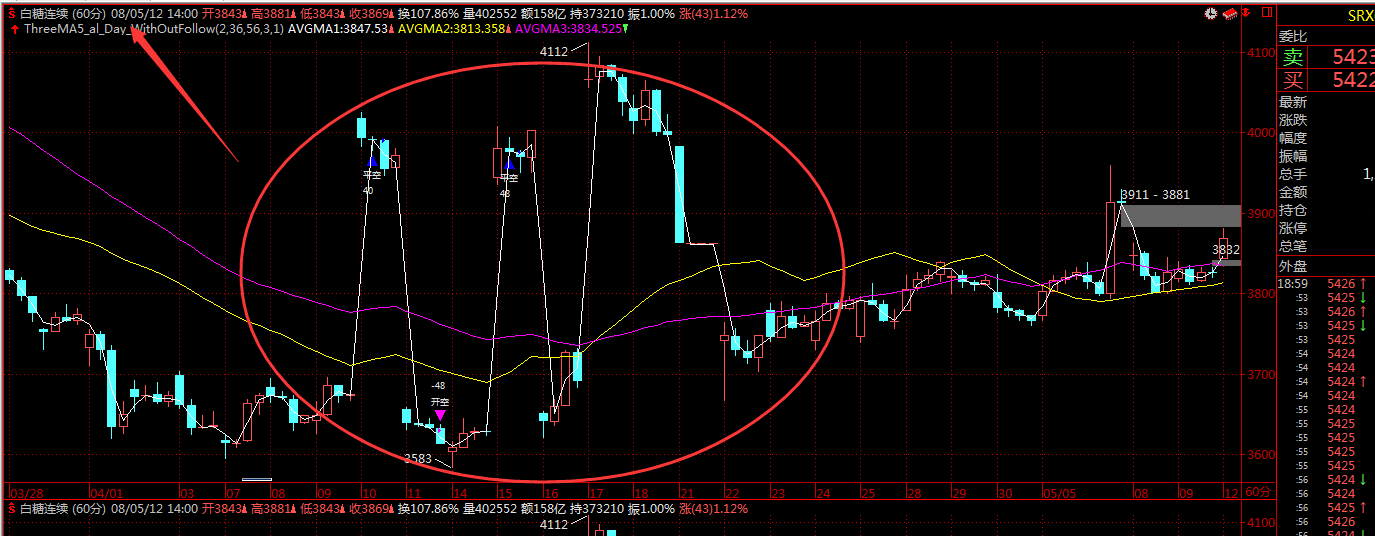Click the red chip icon above the chart
1375x536 pixels.
point(1230,14)
